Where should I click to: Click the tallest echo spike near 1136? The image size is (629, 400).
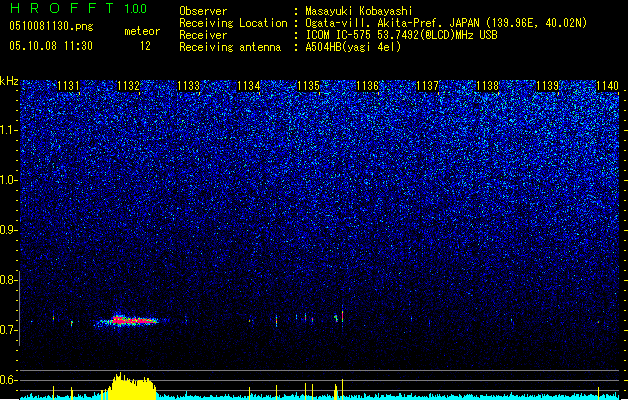[342, 314]
